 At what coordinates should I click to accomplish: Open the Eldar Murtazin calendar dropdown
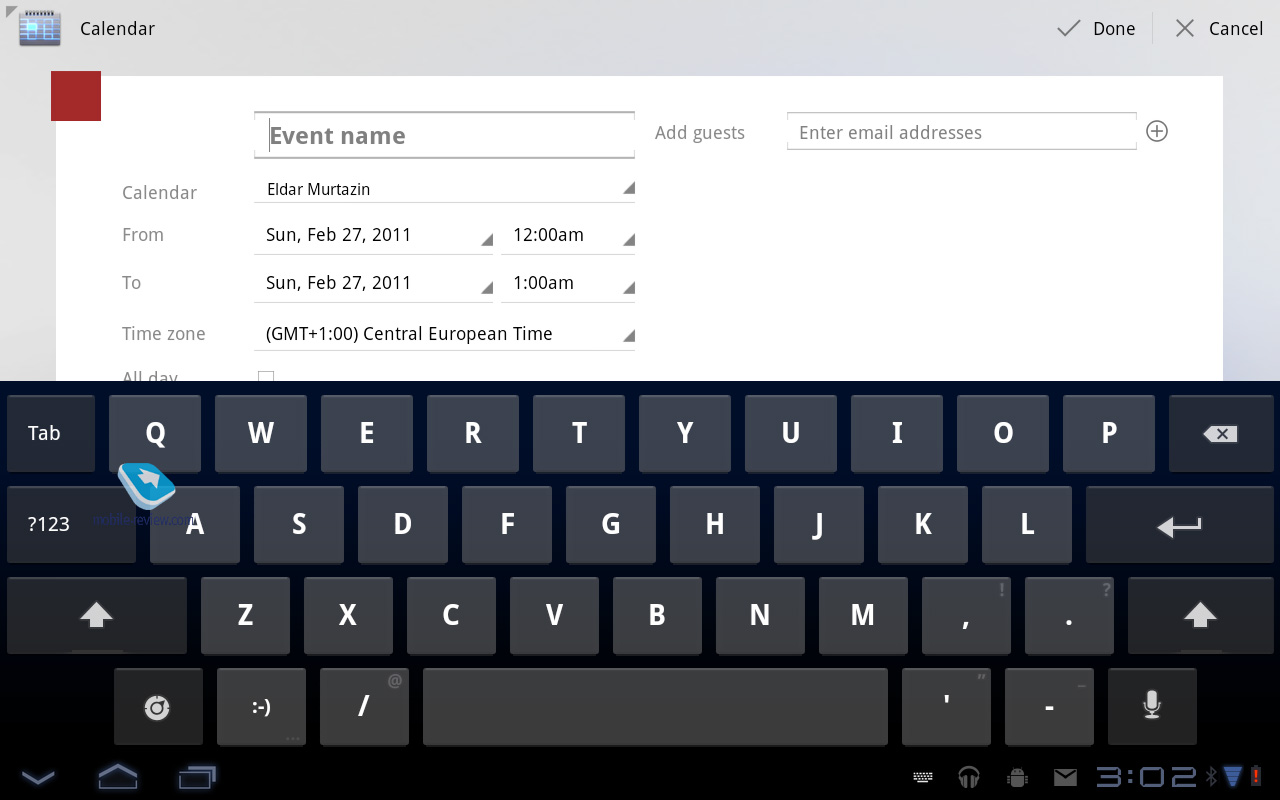(444, 189)
